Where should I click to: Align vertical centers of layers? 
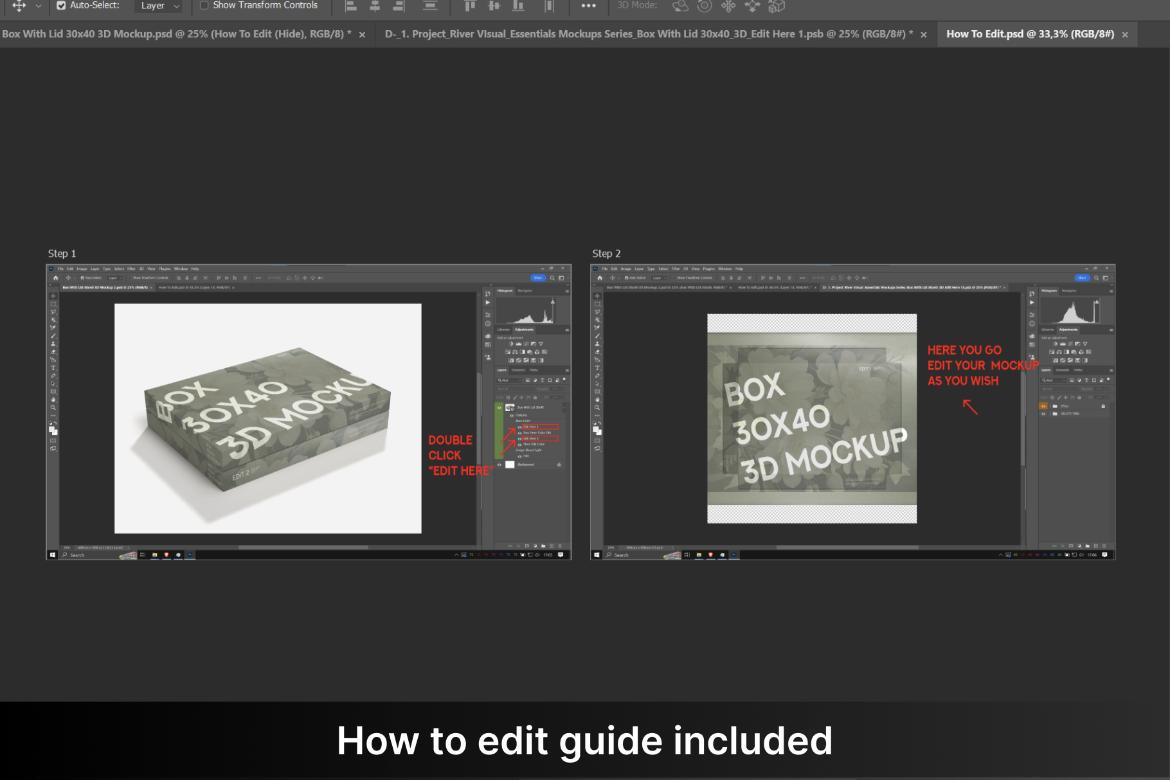493,6
